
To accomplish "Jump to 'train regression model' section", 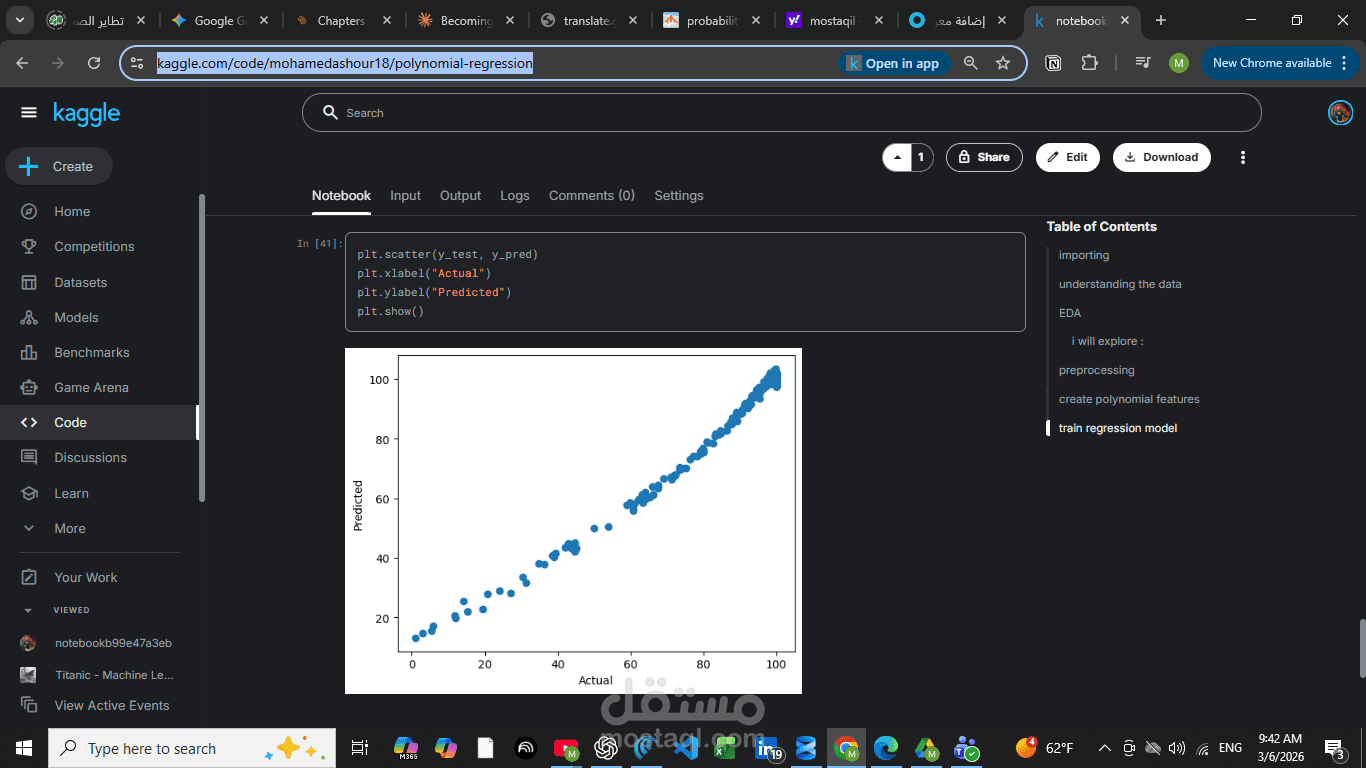I will coord(1118,428).
